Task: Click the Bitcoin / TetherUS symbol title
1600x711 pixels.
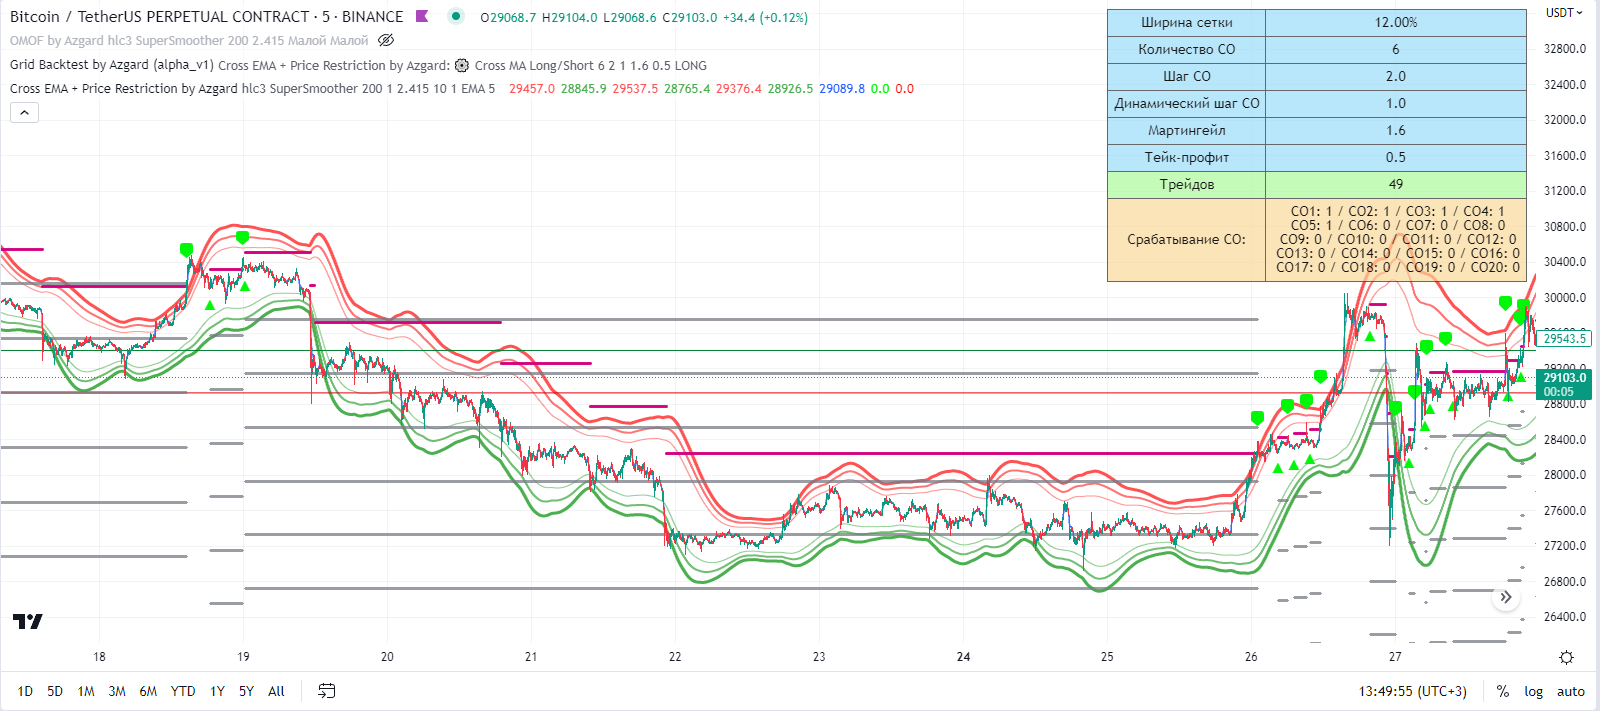Action: (x=160, y=17)
